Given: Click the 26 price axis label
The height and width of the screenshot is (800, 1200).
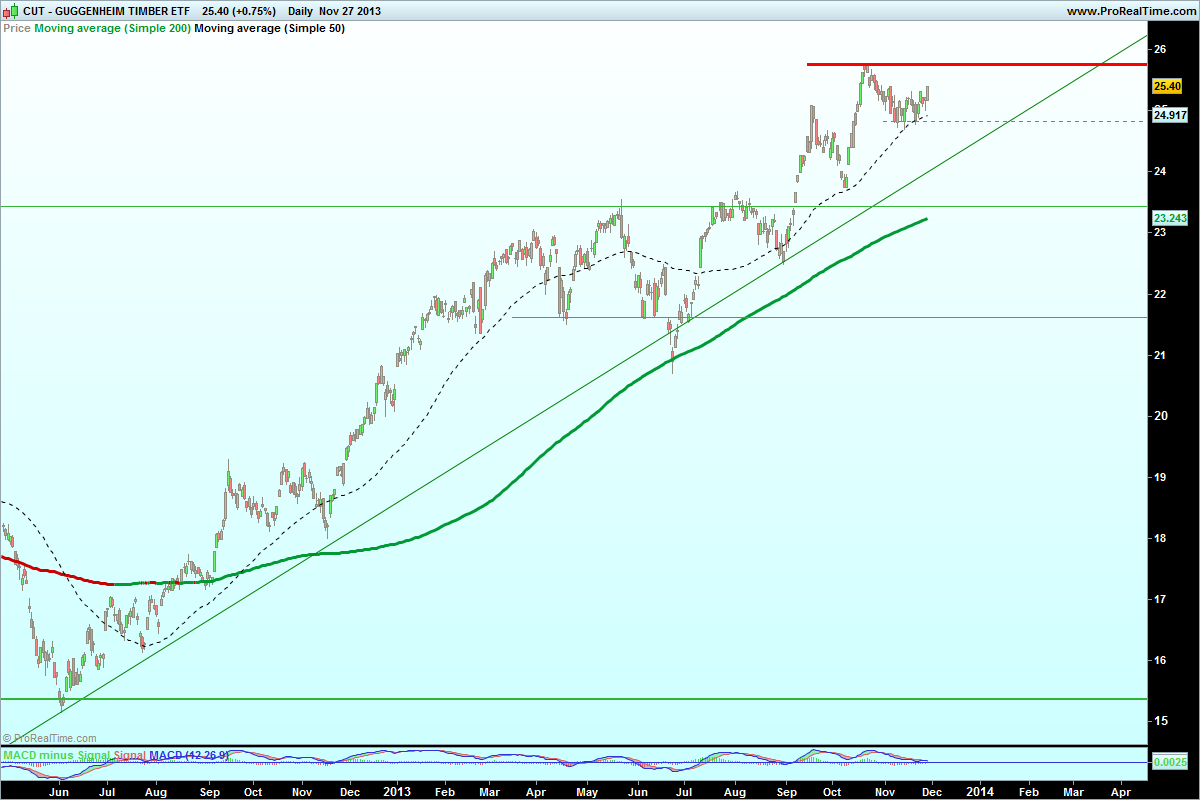Looking at the screenshot, I should pos(1158,49).
